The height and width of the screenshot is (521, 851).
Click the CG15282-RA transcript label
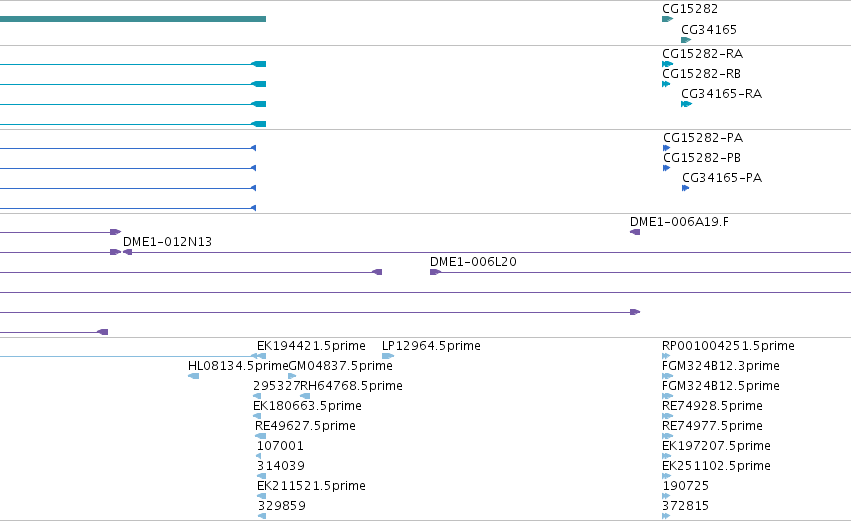[702, 54]
